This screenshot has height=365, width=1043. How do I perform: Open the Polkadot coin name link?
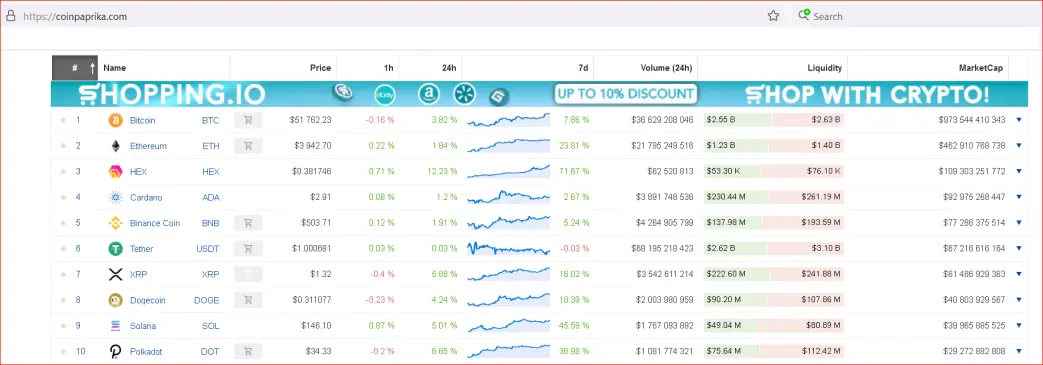click(146, 351)
